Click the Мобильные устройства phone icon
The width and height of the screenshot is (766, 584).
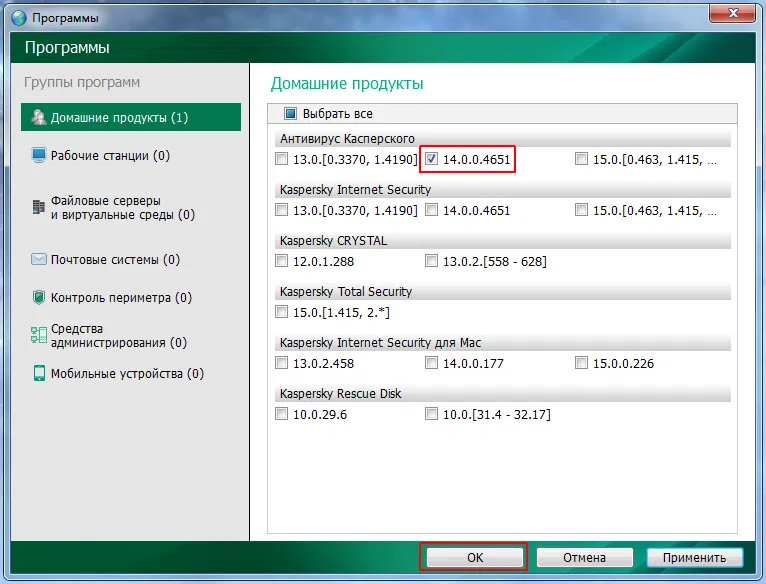pyautogui.click(x=39, y=373)
